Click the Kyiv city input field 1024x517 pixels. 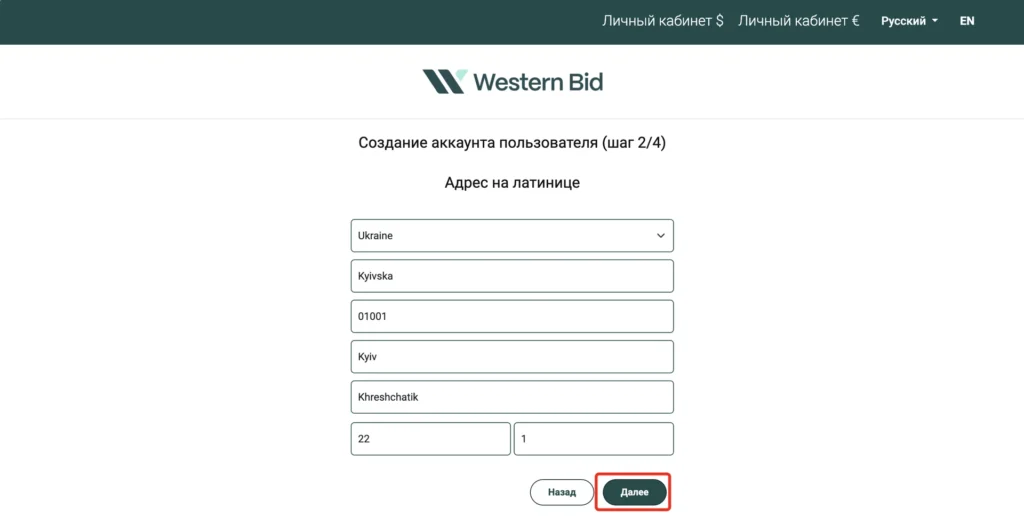[x=512, y=357]
